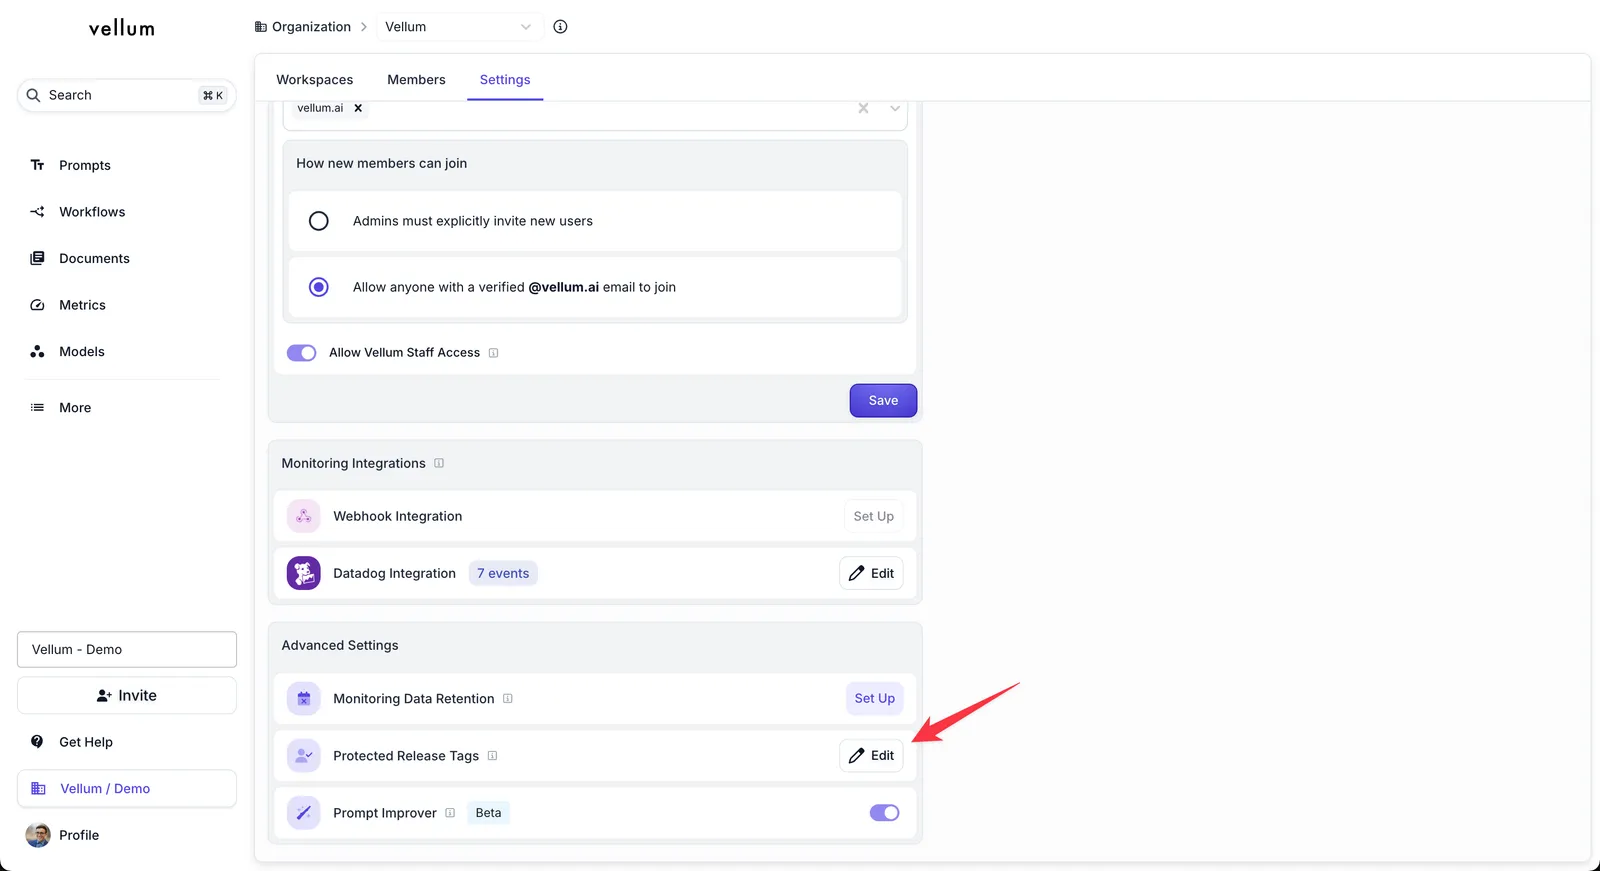Switch to the Workspaces tab
Image resolution: width=1600 pixels, height=871 pixels.
click(315, 80)
